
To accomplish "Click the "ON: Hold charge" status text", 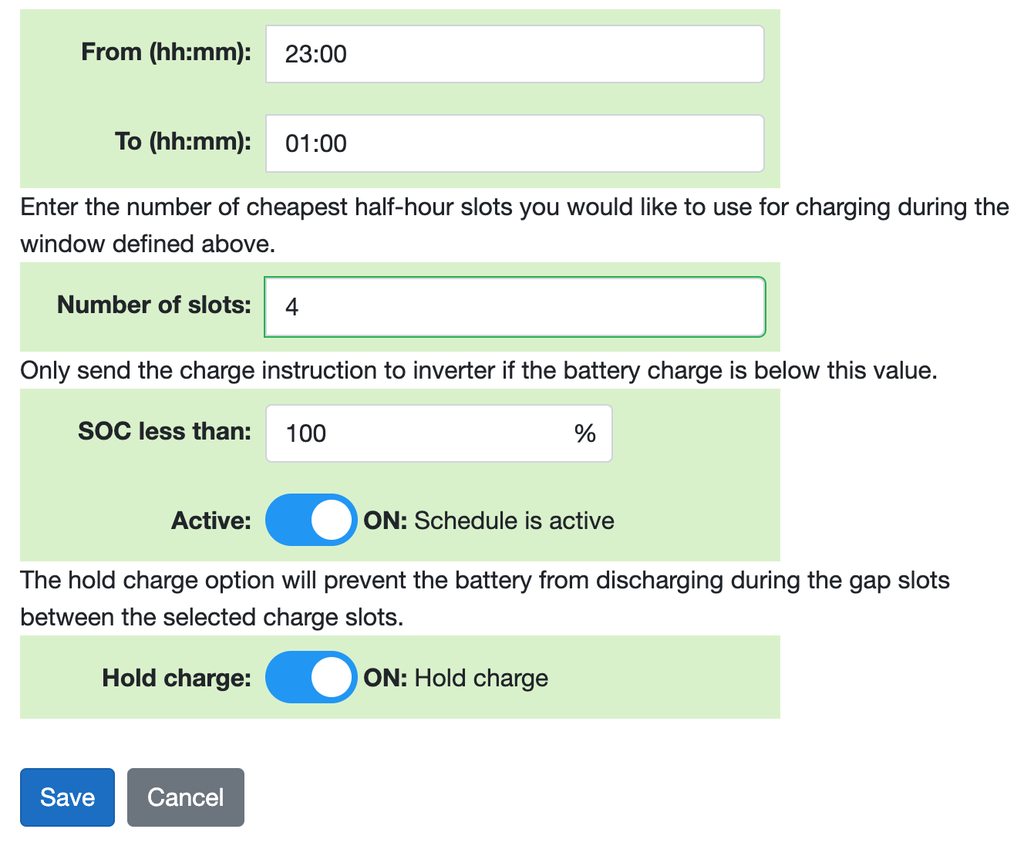I will [456, 678].
